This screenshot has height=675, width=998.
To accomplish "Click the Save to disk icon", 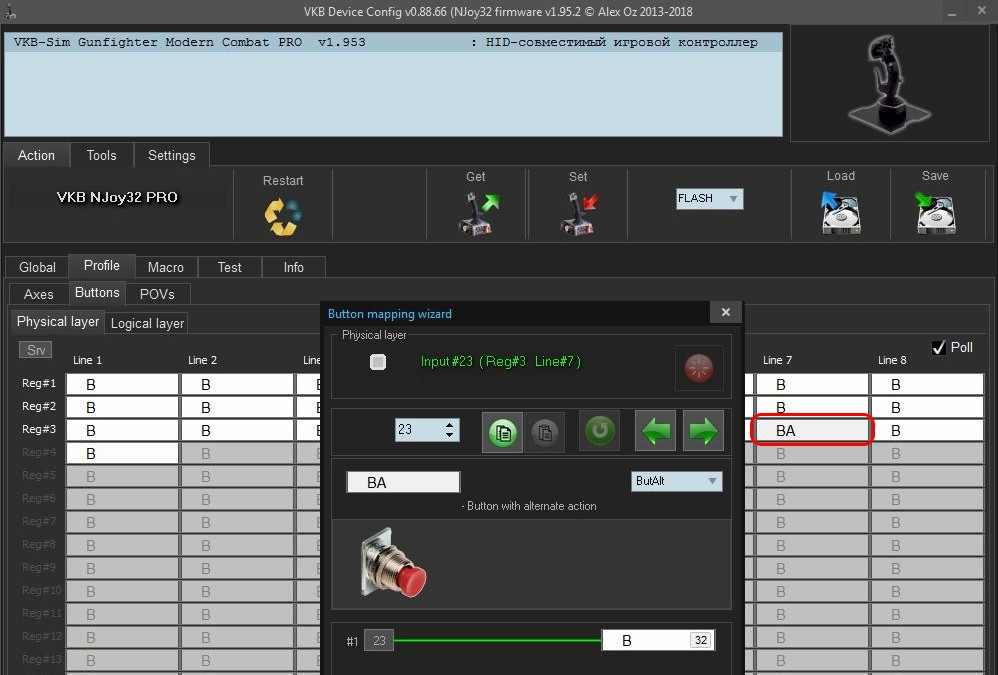I will pos(935,212).
